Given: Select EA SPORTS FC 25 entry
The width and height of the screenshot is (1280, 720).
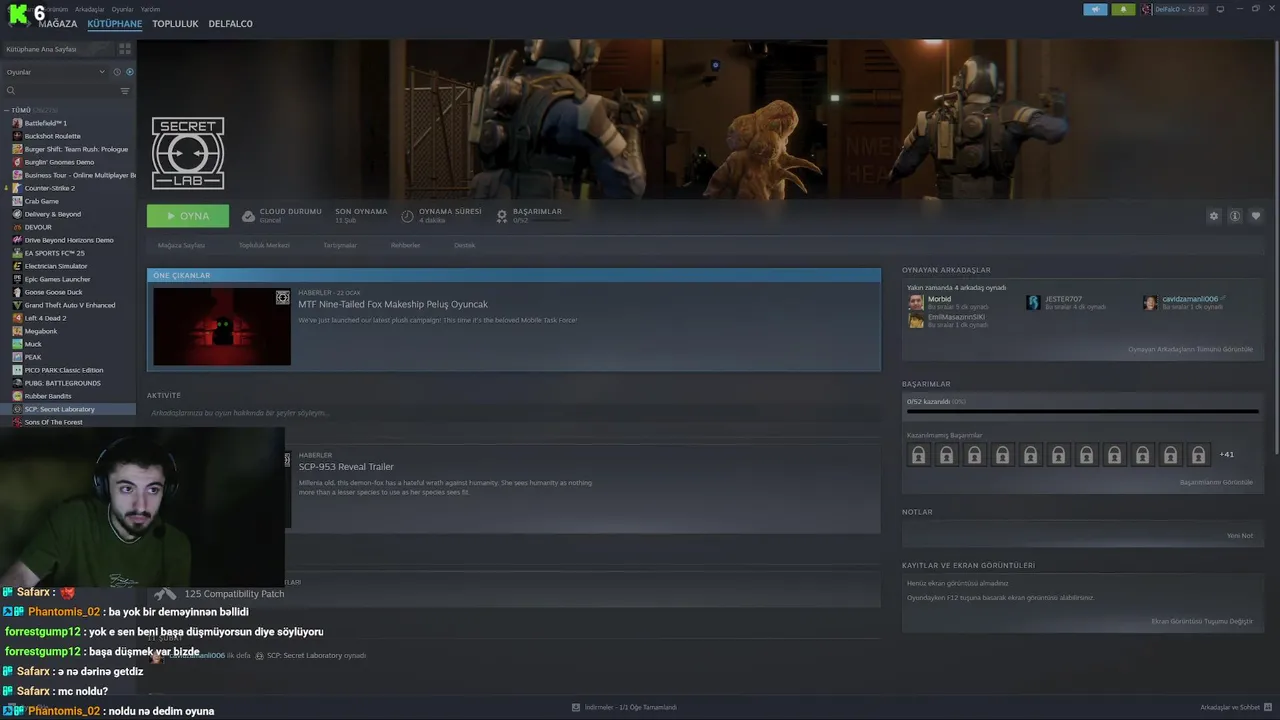Looking at the screenshot, I should point(54,253).
